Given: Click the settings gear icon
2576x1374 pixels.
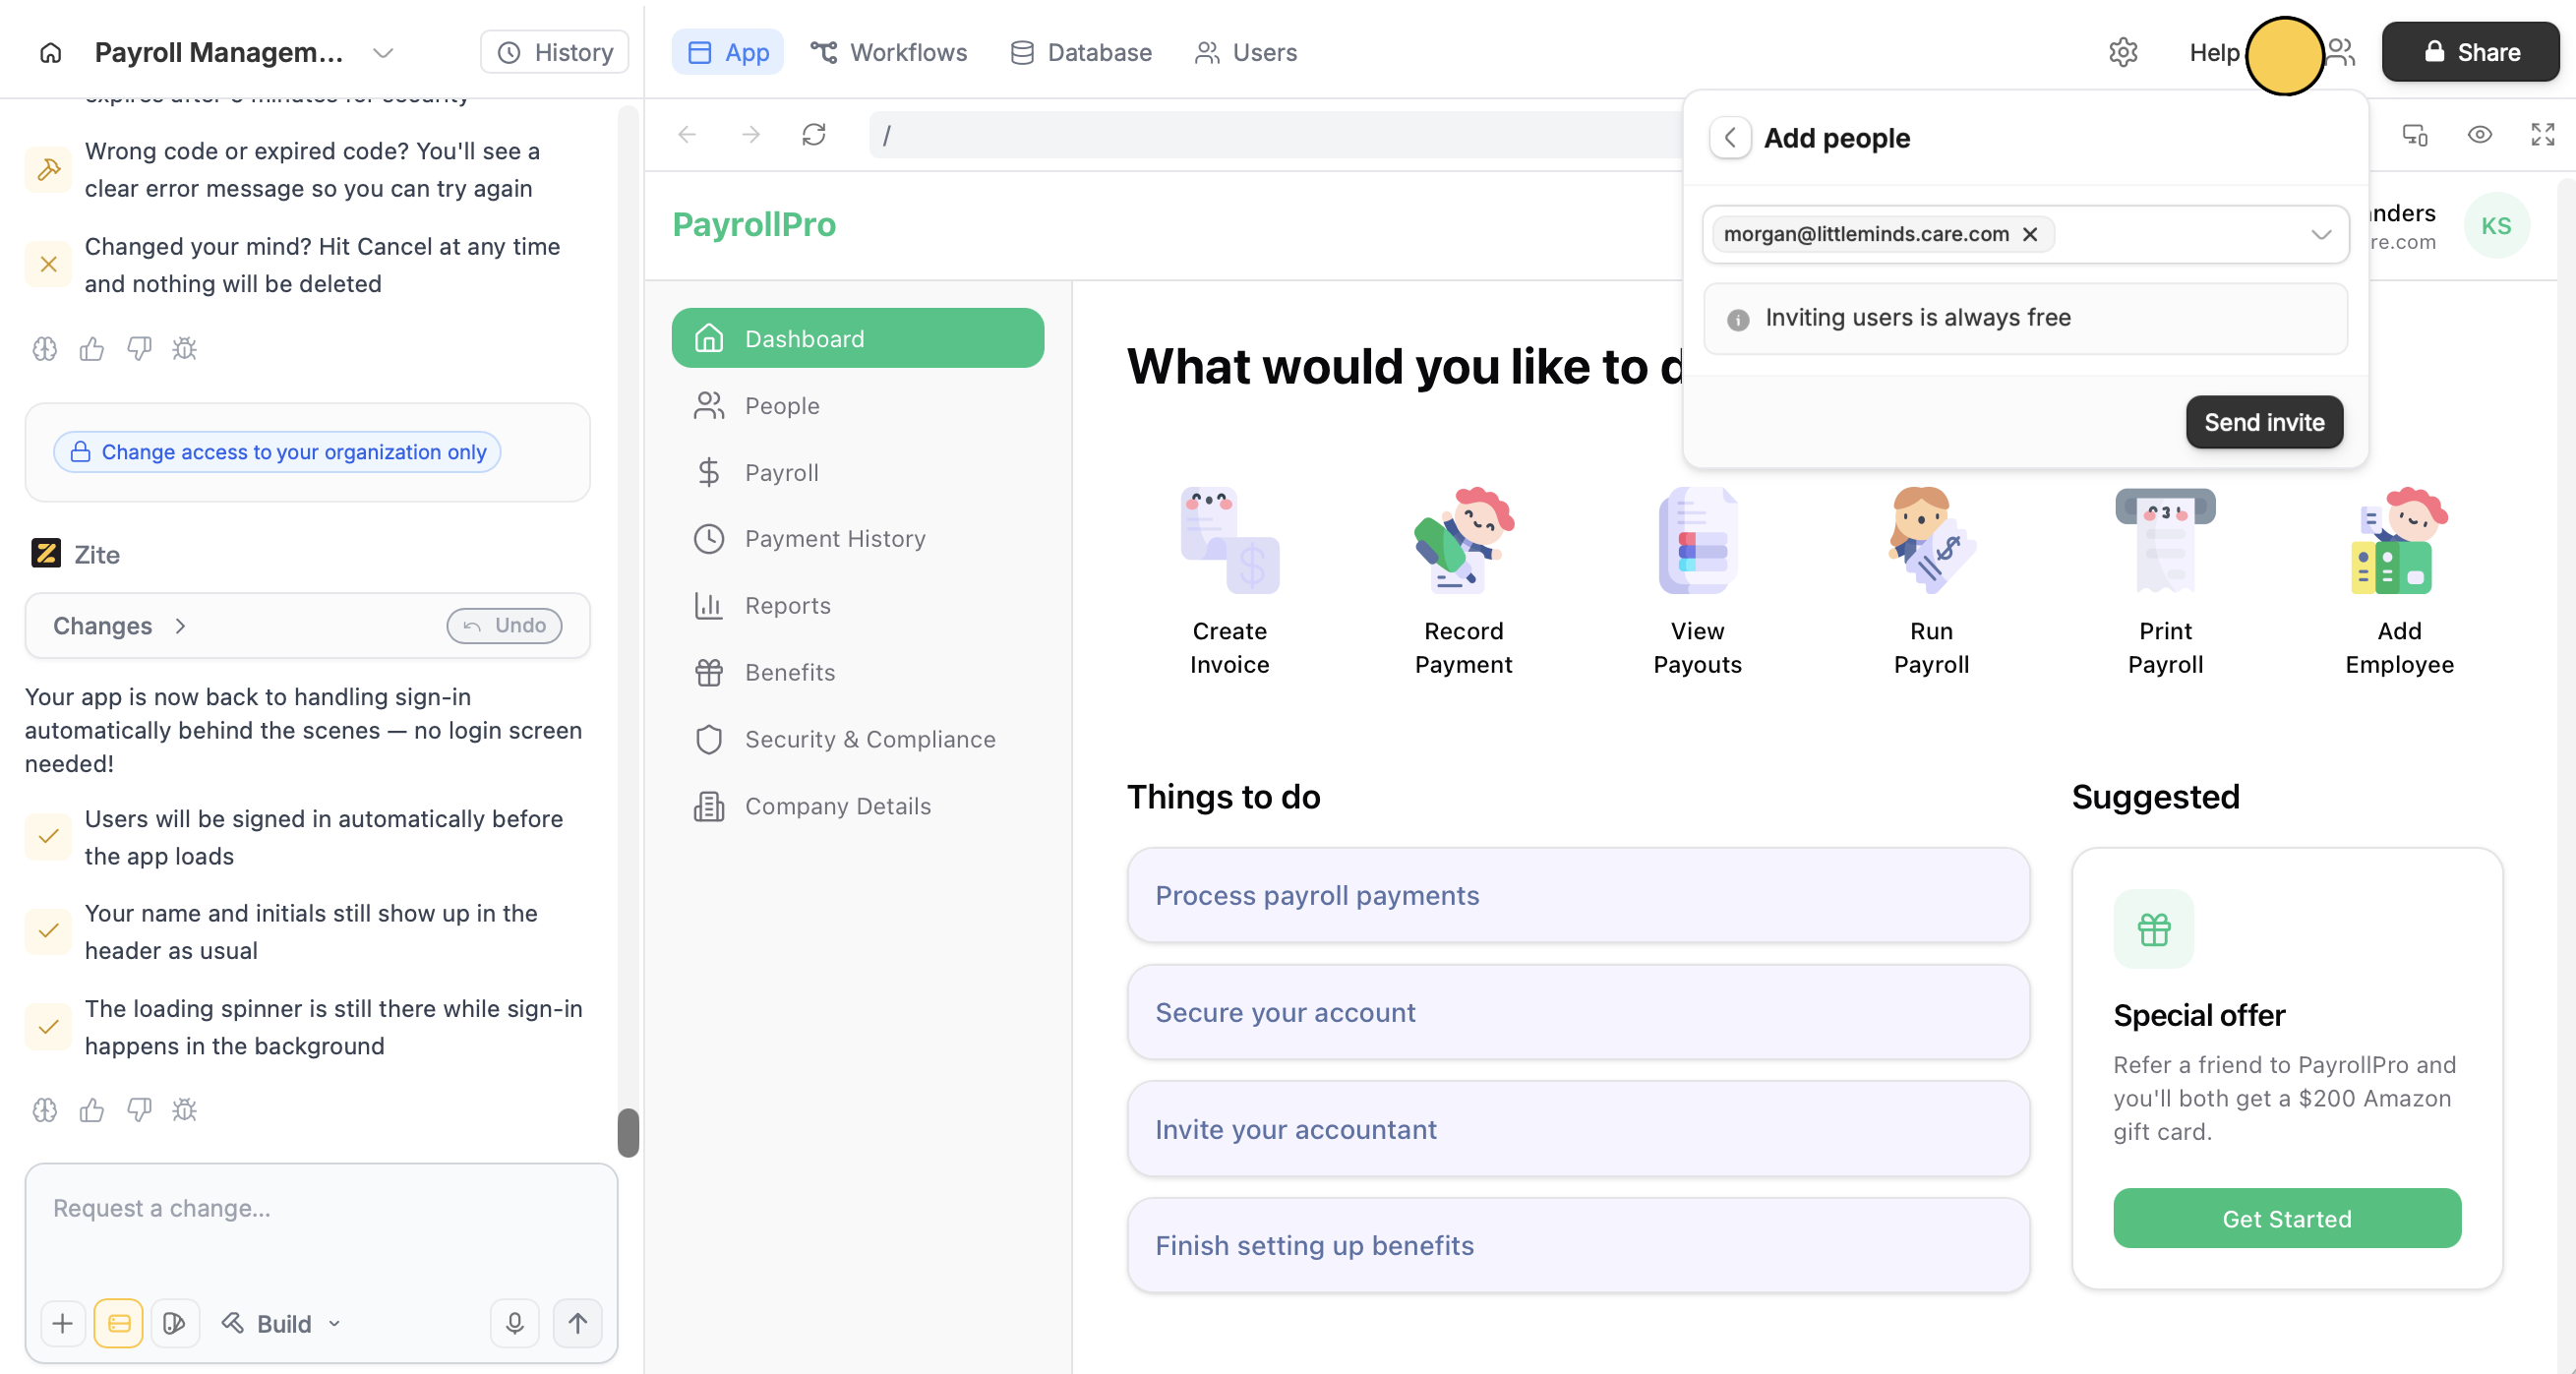Looking at the screenshot, I should click(2122, 52).
